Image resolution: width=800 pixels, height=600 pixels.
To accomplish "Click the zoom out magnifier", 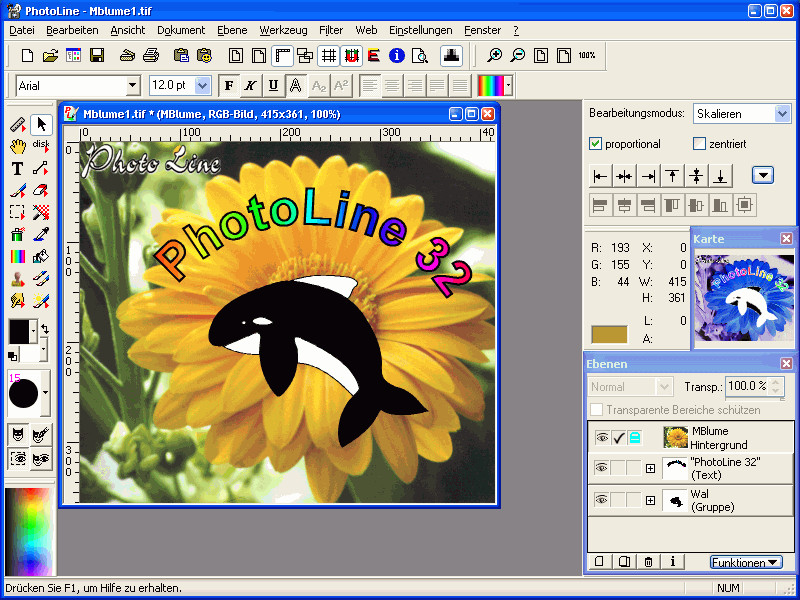I will pyautogui.click(x=517, y=55).
